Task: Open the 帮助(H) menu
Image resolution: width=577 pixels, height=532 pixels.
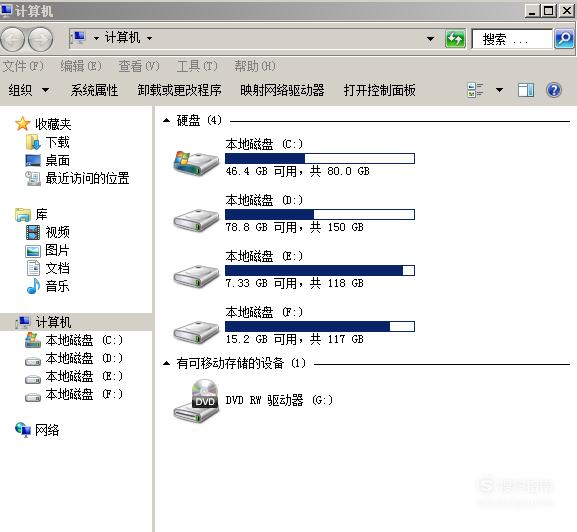Action: pos(255,66)
